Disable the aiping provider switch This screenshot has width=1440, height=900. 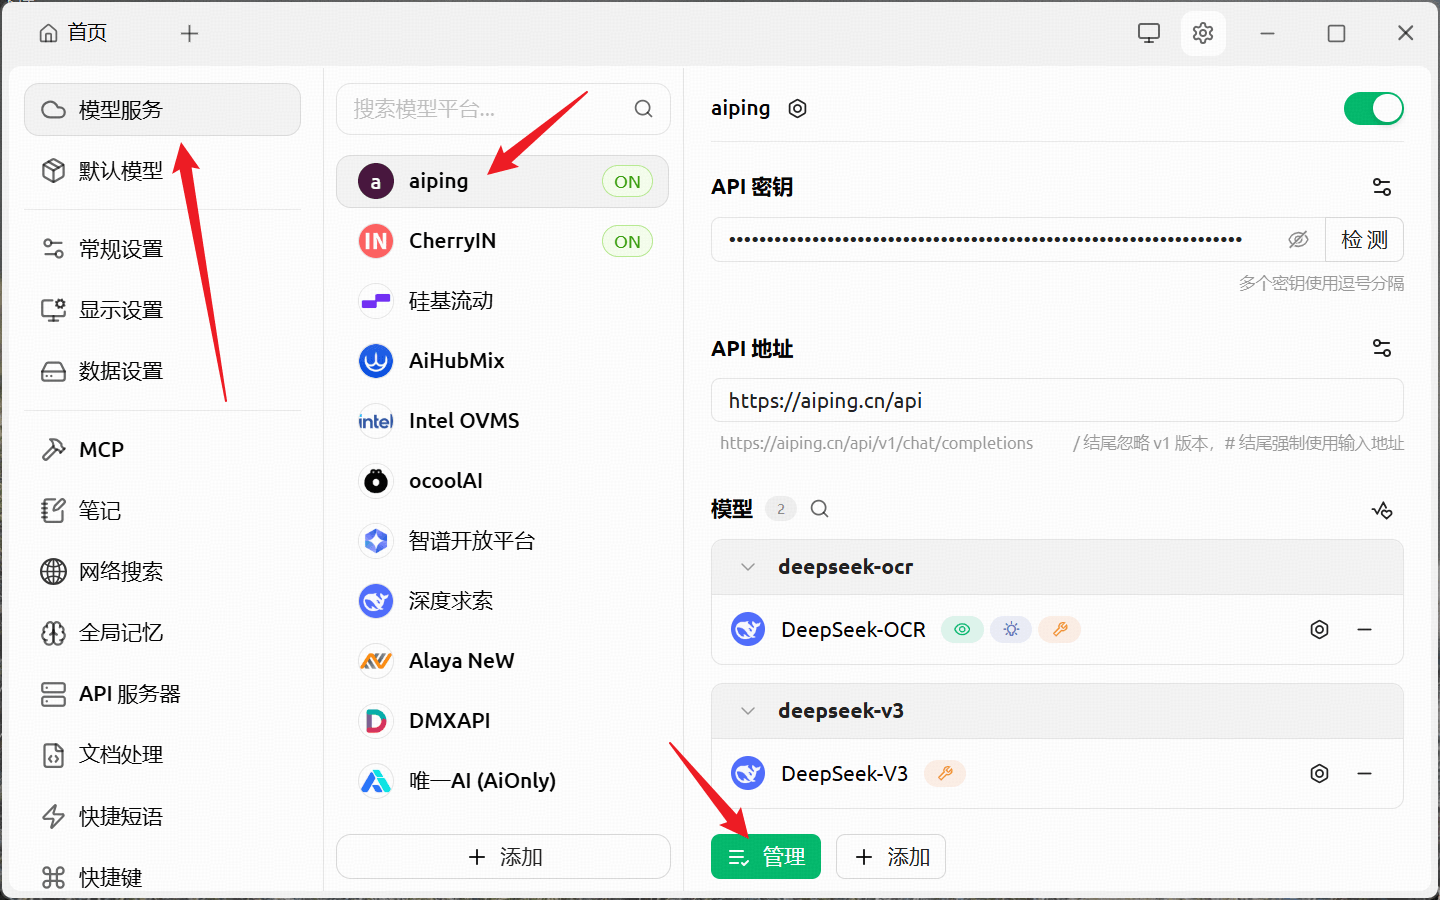coord(1373,109)
